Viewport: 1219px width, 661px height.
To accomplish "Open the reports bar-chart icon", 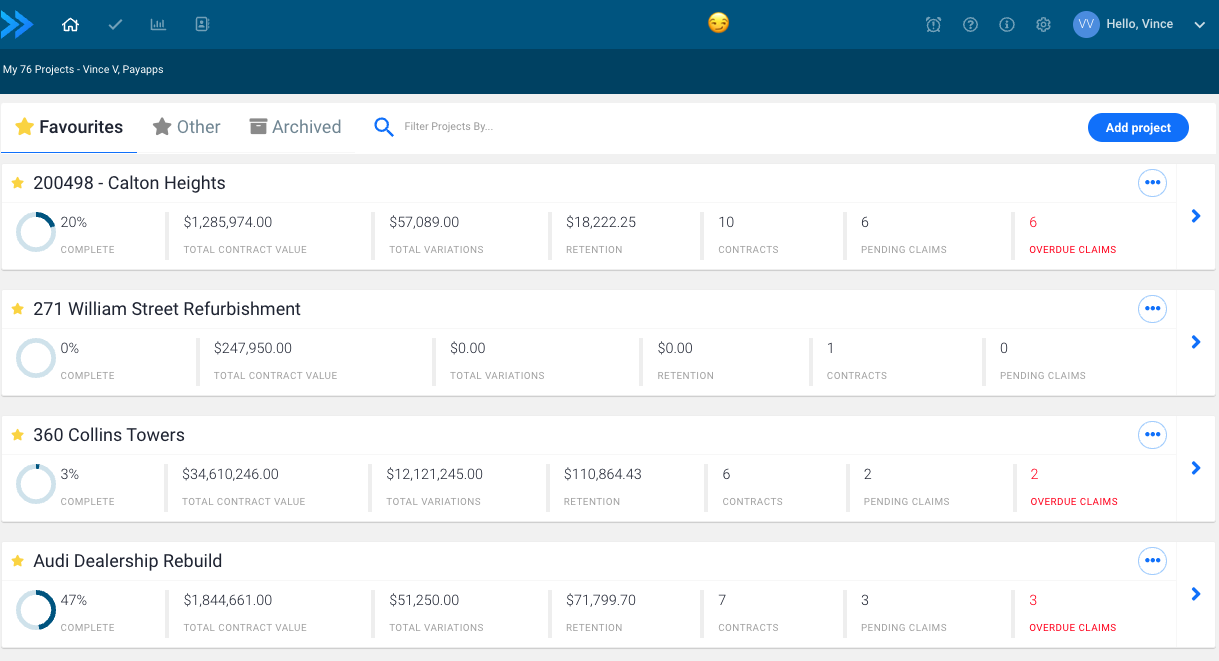I will 157,23.
